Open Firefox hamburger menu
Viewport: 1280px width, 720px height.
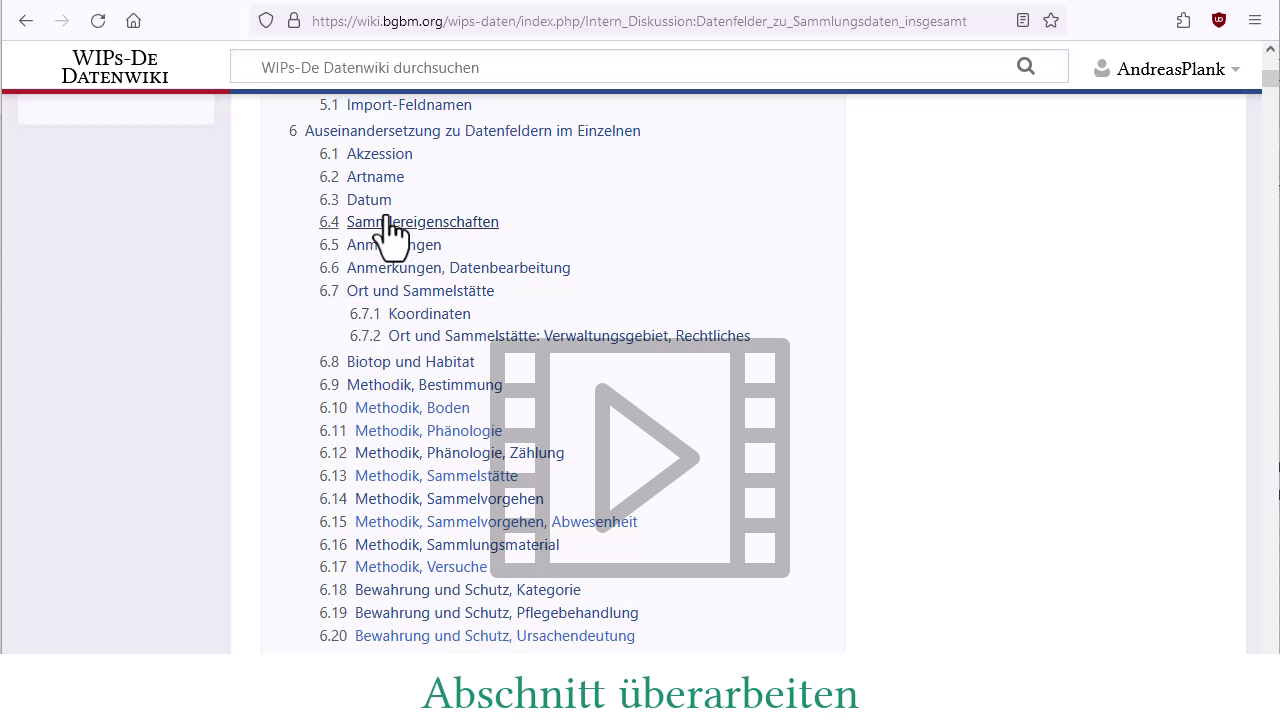[x=1255, y=20]
